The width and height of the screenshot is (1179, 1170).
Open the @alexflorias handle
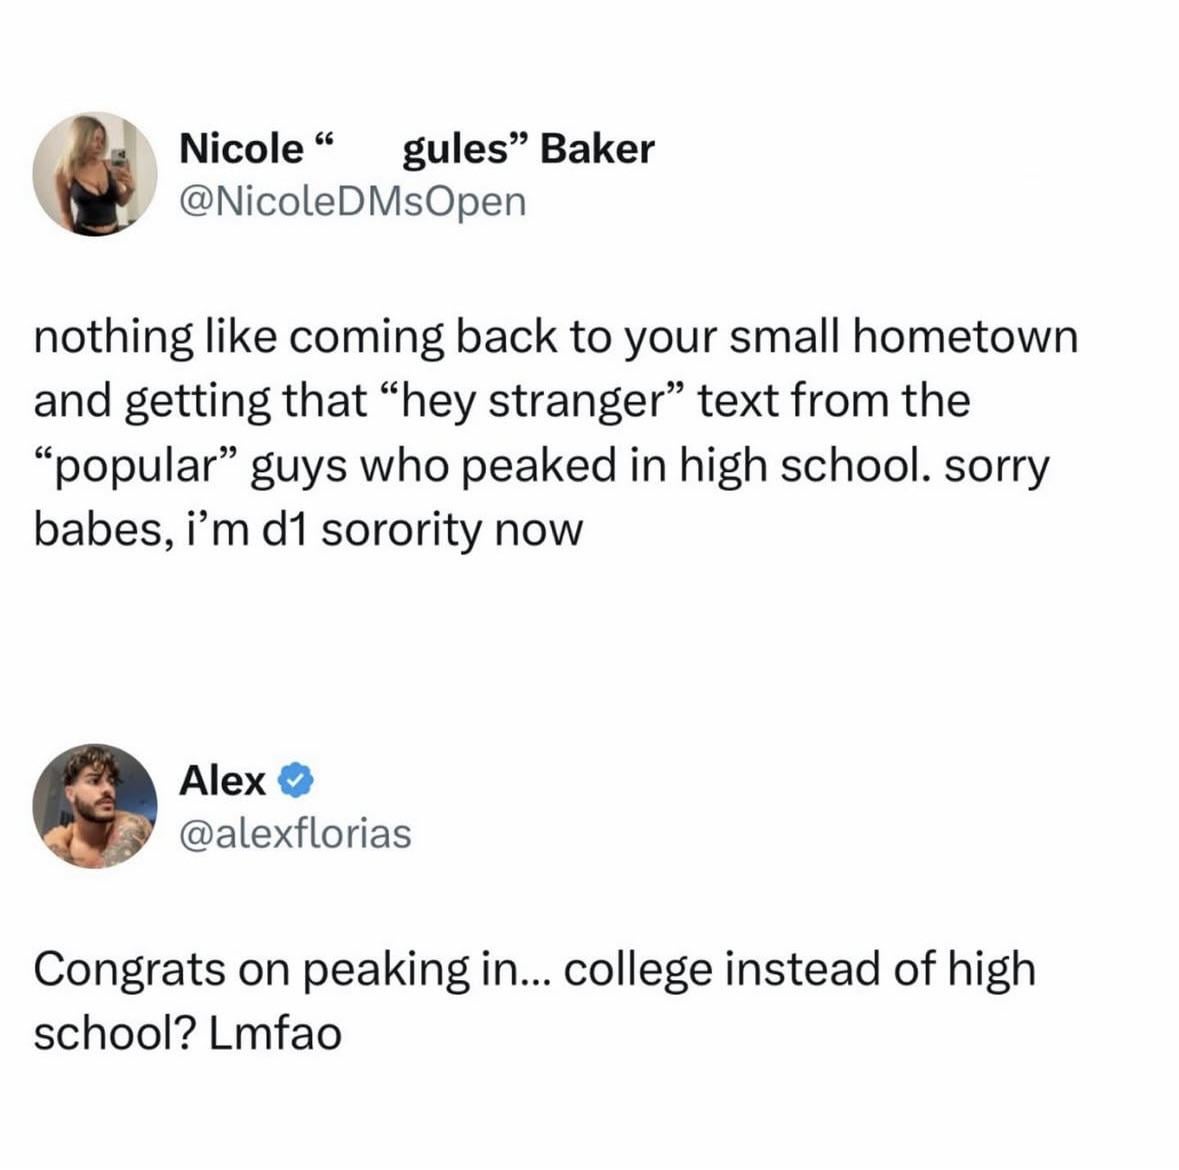pos(295,832)
